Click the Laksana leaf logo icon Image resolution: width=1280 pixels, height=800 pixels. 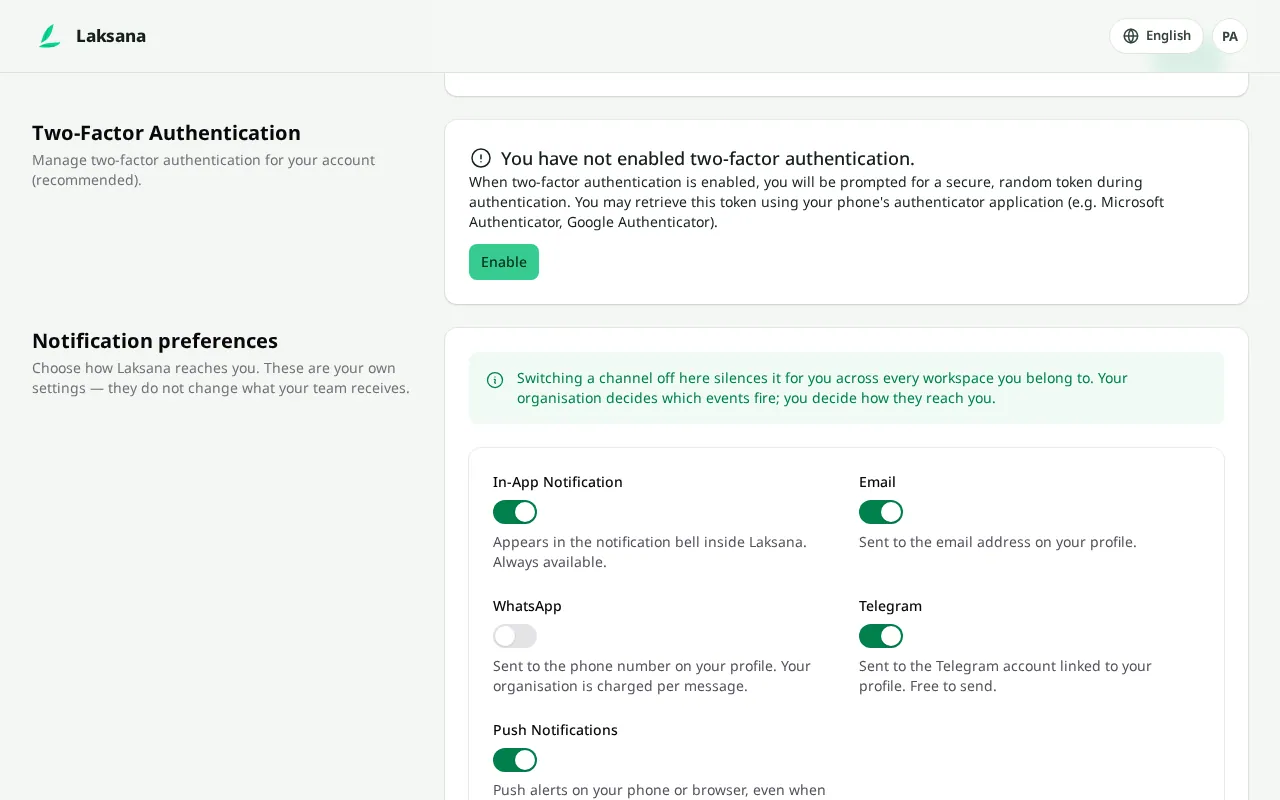49,36
